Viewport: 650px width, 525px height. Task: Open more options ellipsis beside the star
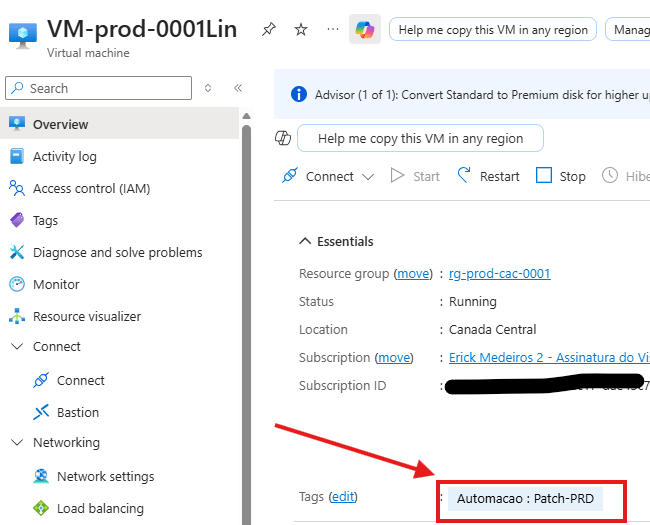click(x=333, y=30)
